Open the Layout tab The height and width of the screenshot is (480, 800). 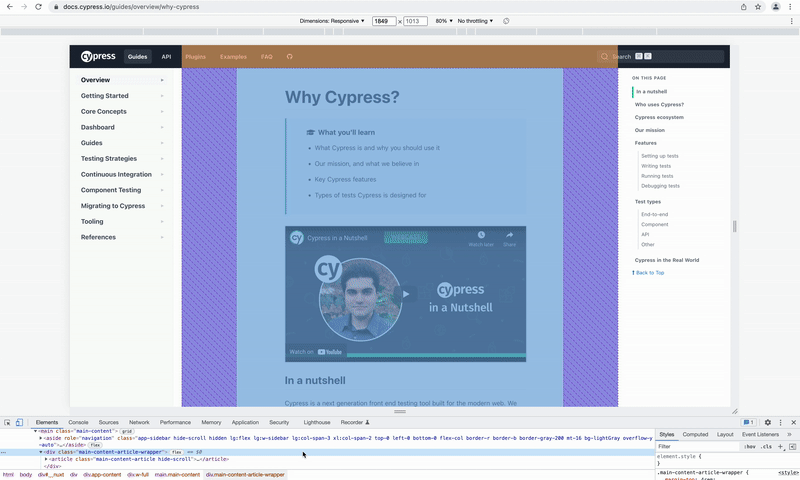(725, 435)
